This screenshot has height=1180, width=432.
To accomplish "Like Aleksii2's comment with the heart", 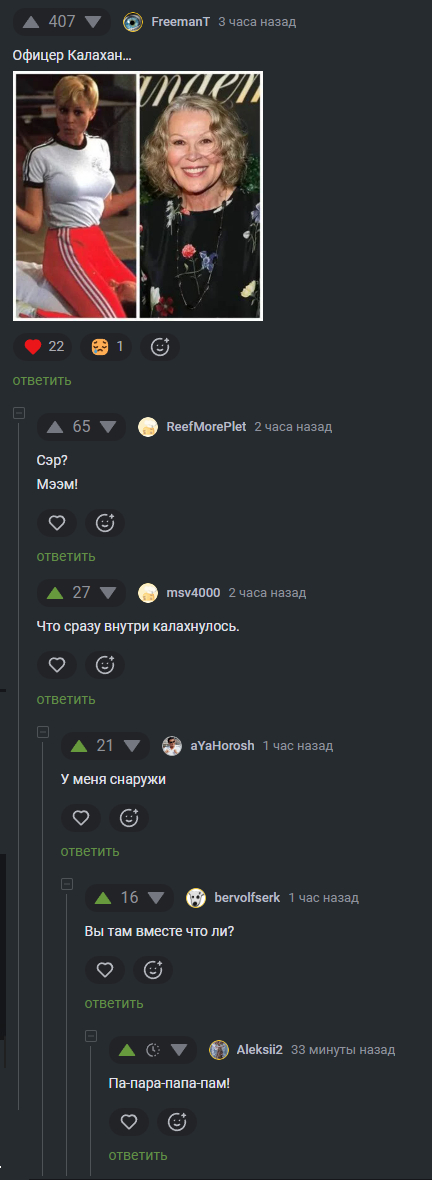I will (129, 1122).
